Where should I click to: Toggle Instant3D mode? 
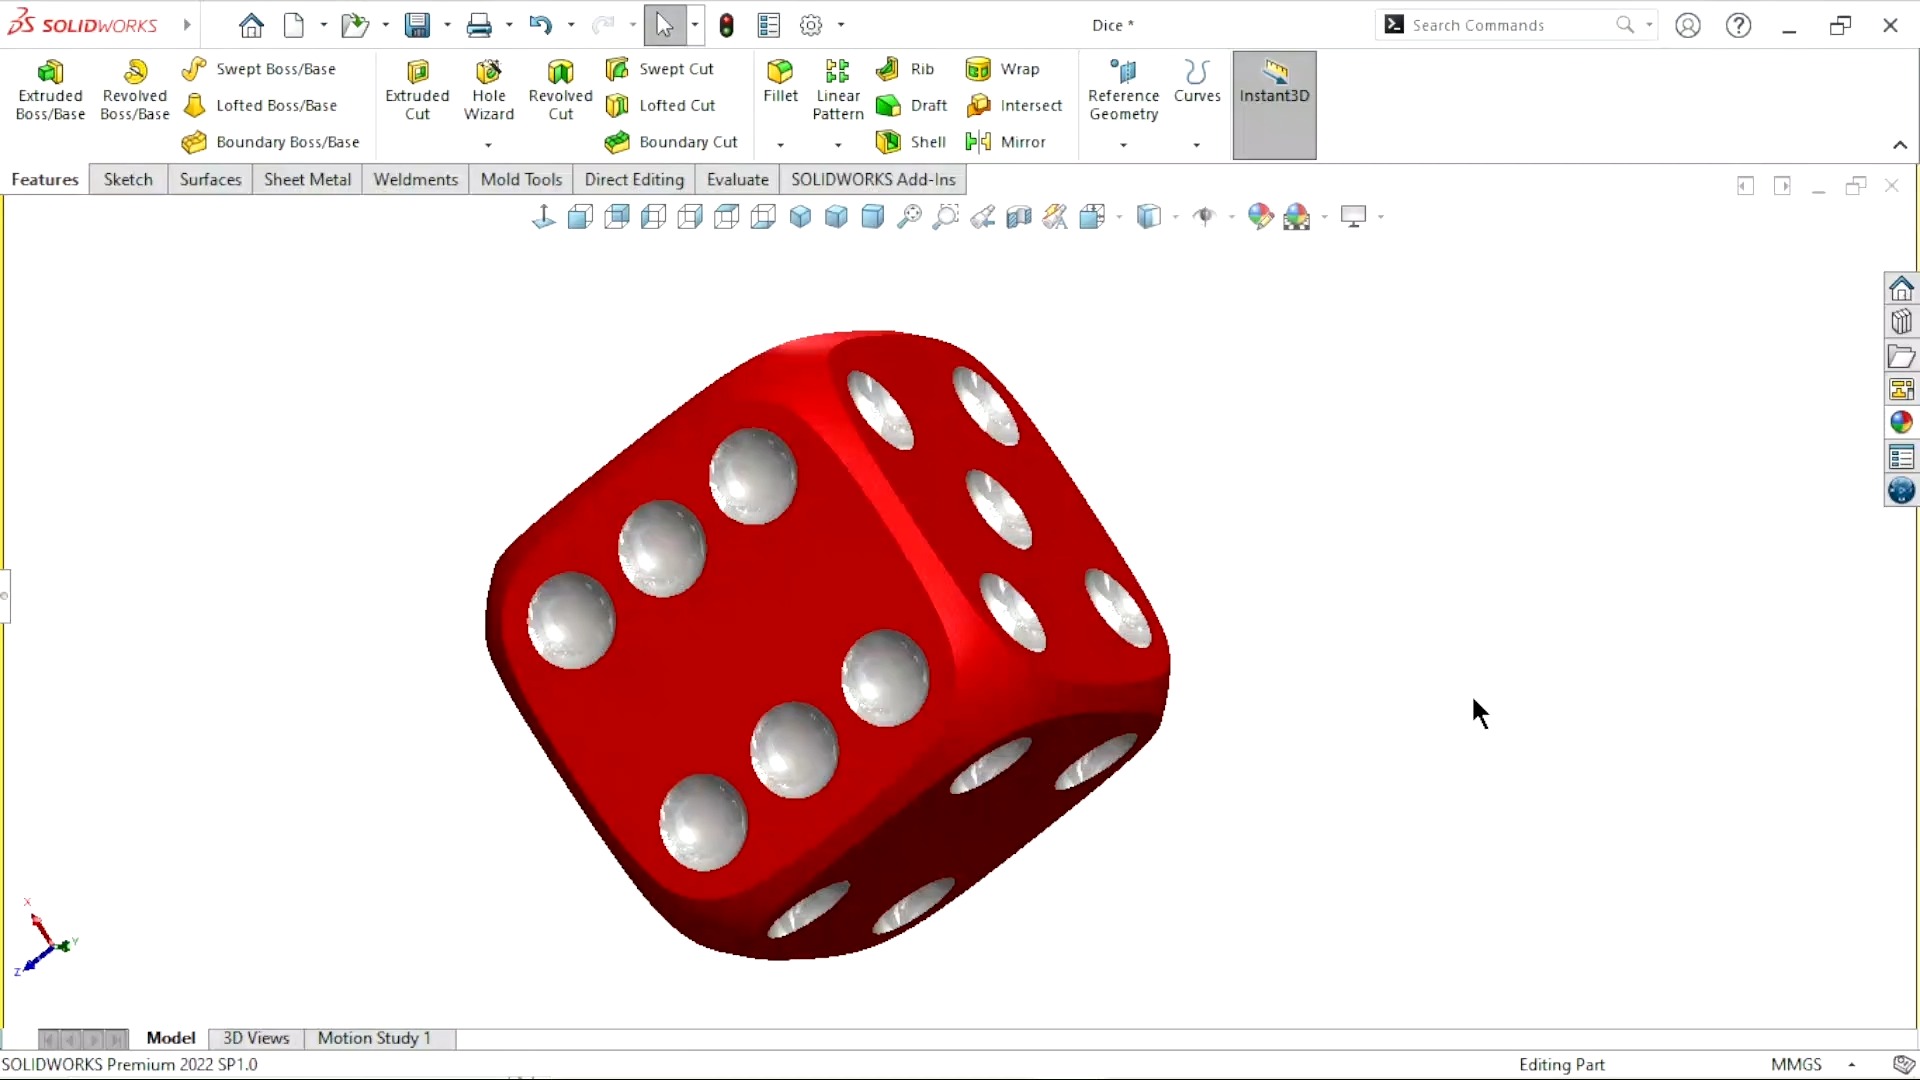(x=1274, y=105)
